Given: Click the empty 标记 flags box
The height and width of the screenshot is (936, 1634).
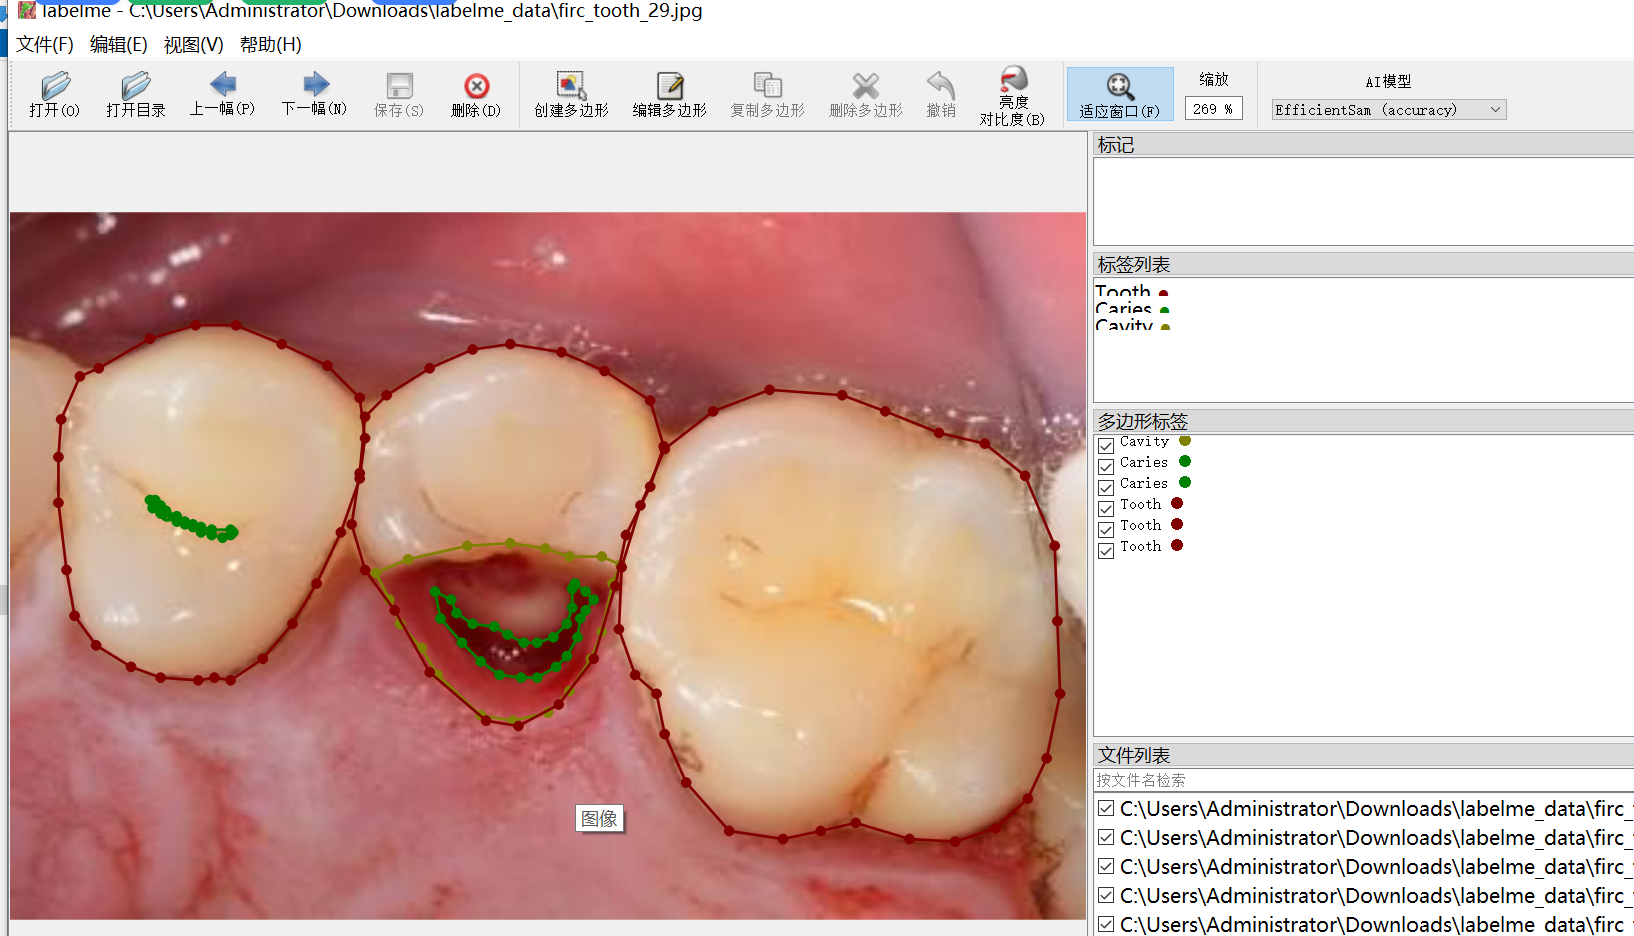Looking at the screenshot, I should tap(1364, 201).
